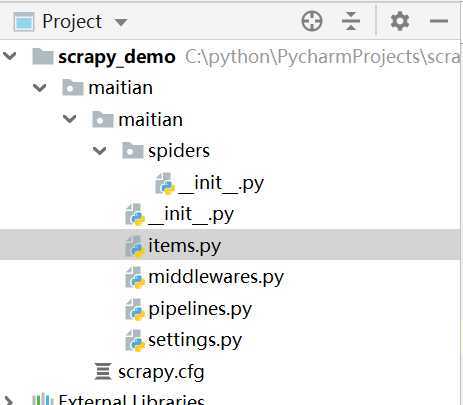Select the settings.py file name
463x405 pixels.
point(195,340)
